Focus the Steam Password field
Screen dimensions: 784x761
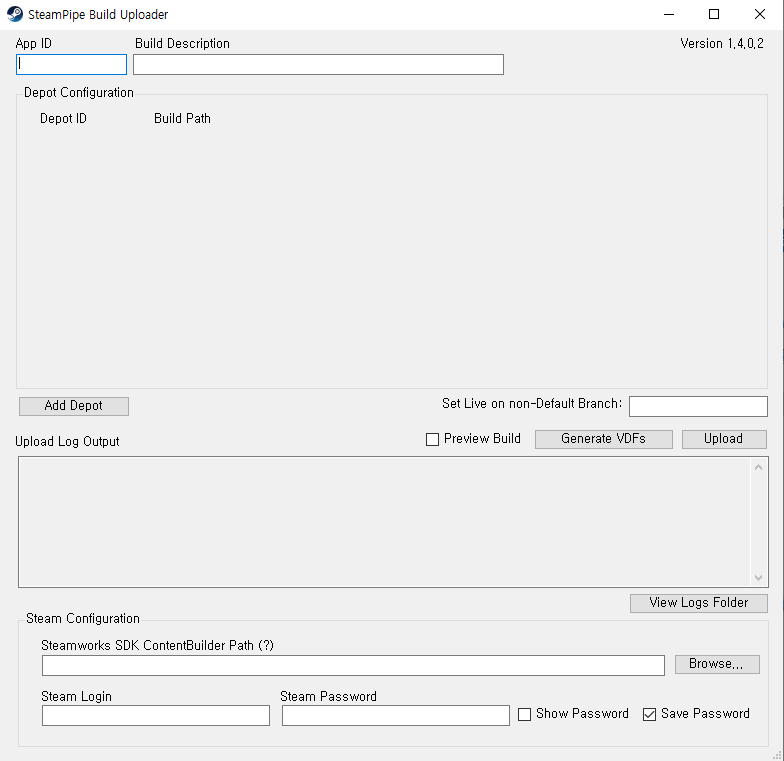coord(396,715)
